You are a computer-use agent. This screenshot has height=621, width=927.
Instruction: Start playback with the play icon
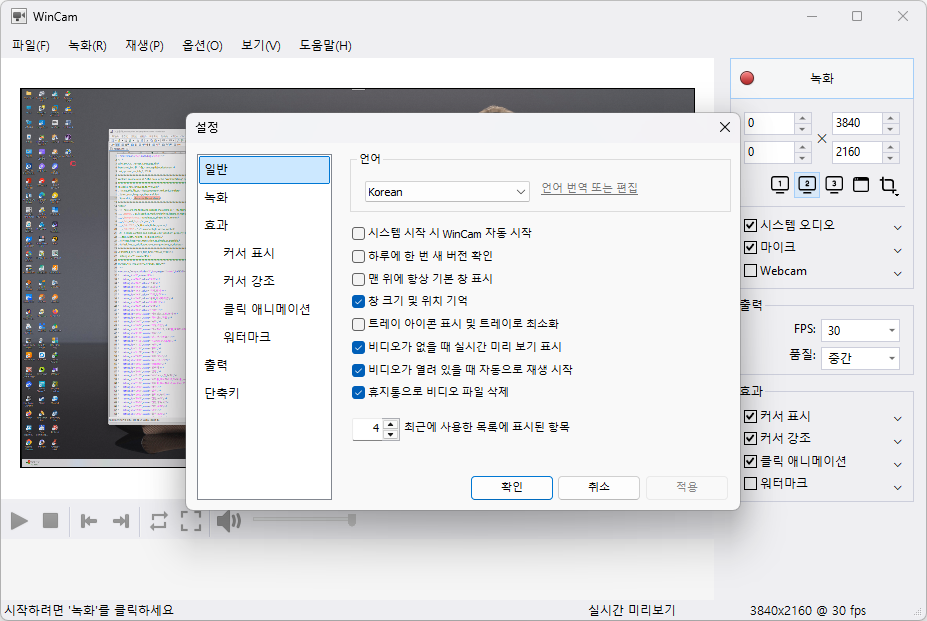pos(20,521)
